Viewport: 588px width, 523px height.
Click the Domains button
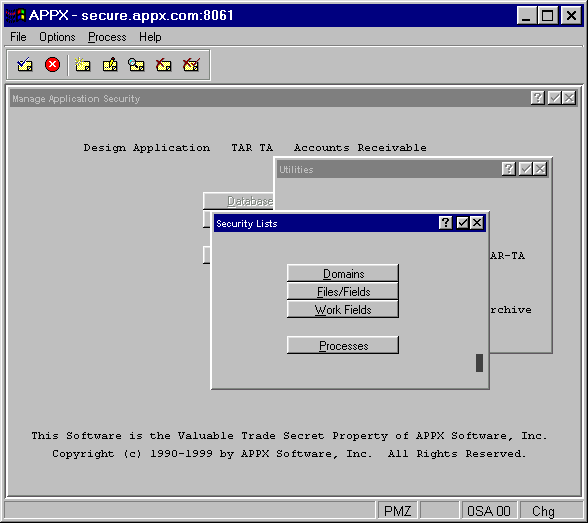(x=343, y=273)
